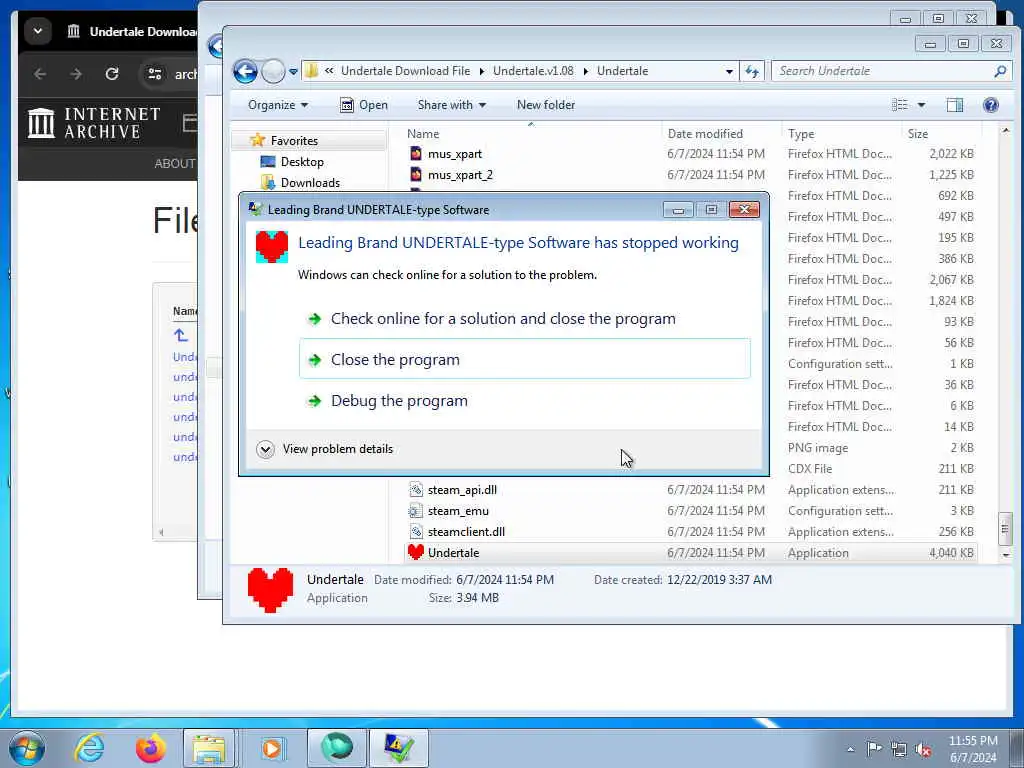Select the mus_xpart_2 file
This screenshot has width=1024, height=768.
460,175
